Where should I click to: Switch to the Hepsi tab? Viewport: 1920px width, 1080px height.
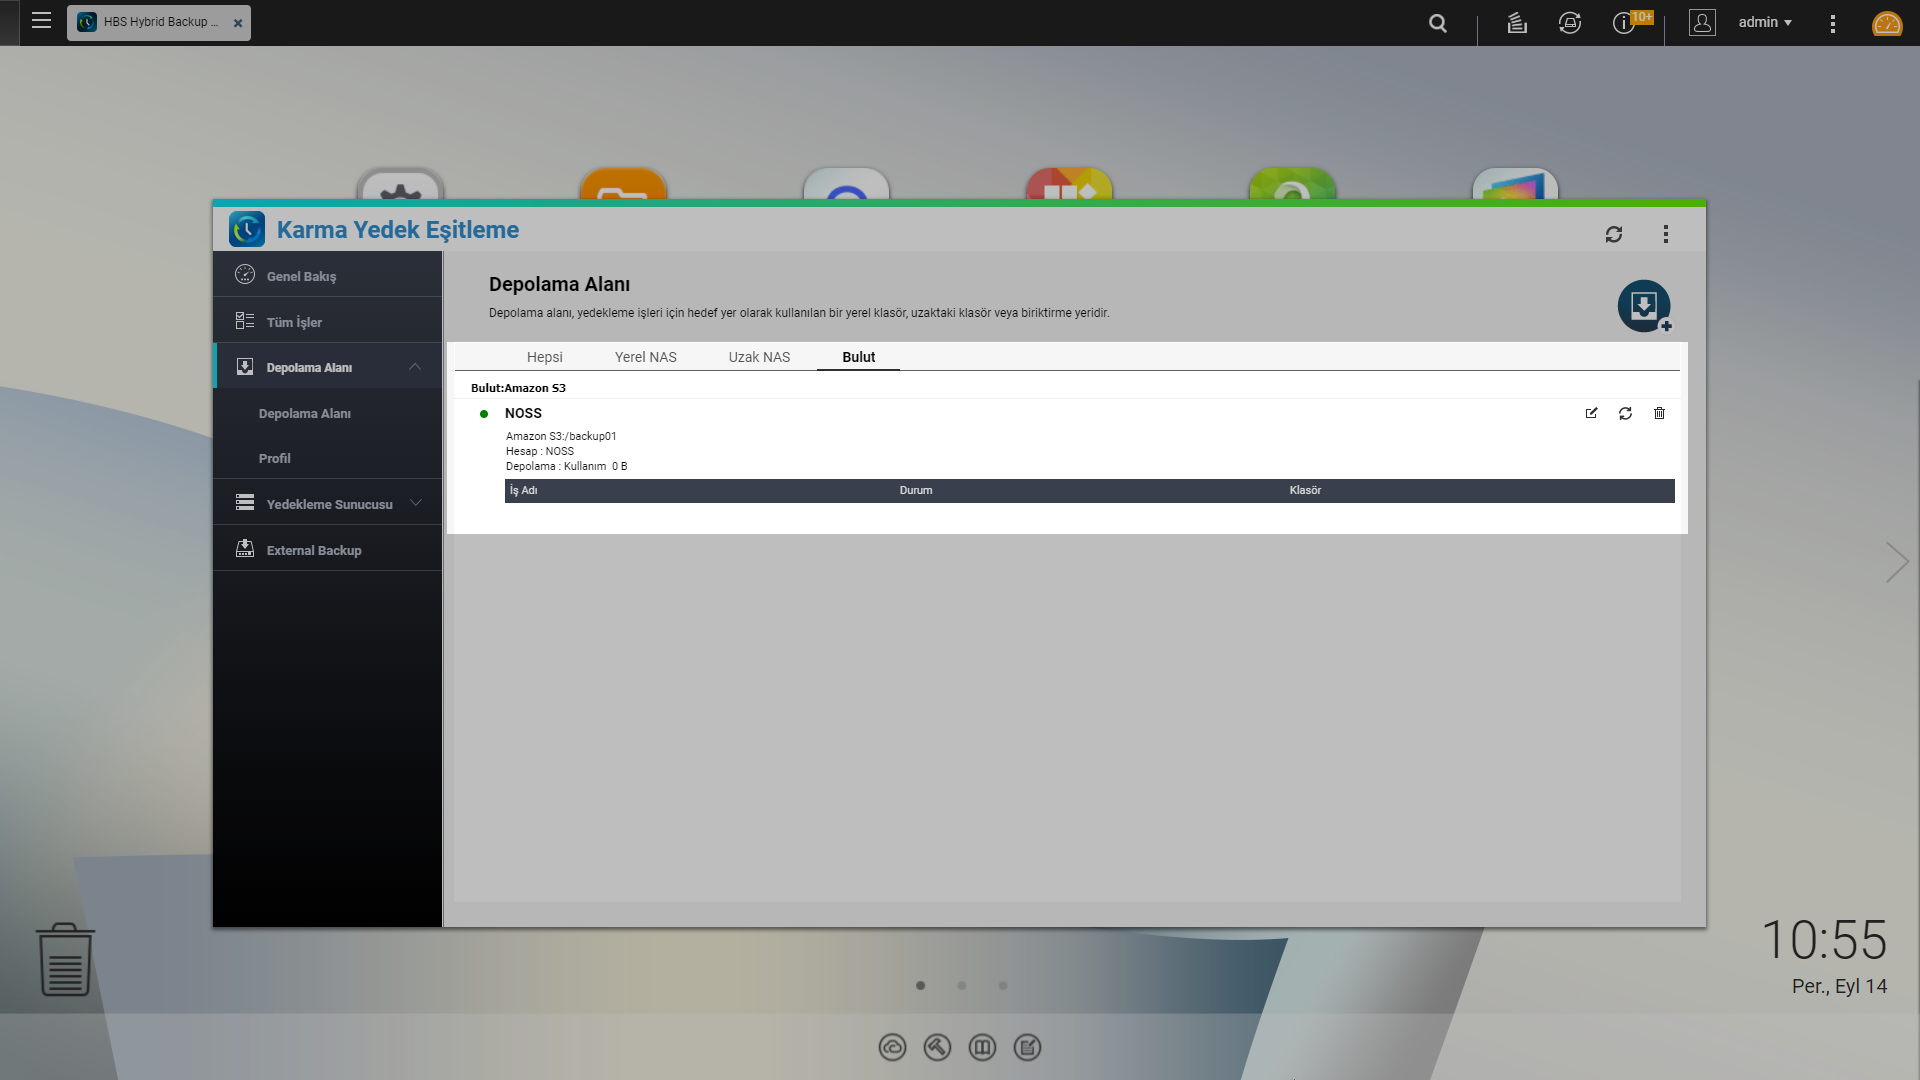[544, 357]
